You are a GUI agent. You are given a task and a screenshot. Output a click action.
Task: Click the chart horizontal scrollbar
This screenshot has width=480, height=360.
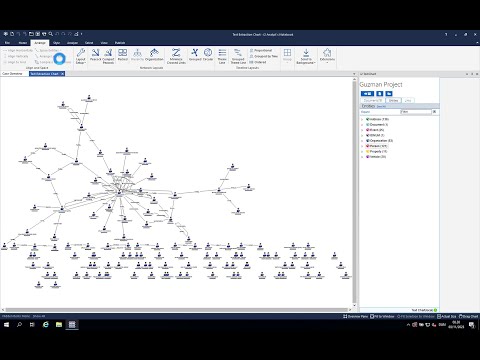point(176,310)
